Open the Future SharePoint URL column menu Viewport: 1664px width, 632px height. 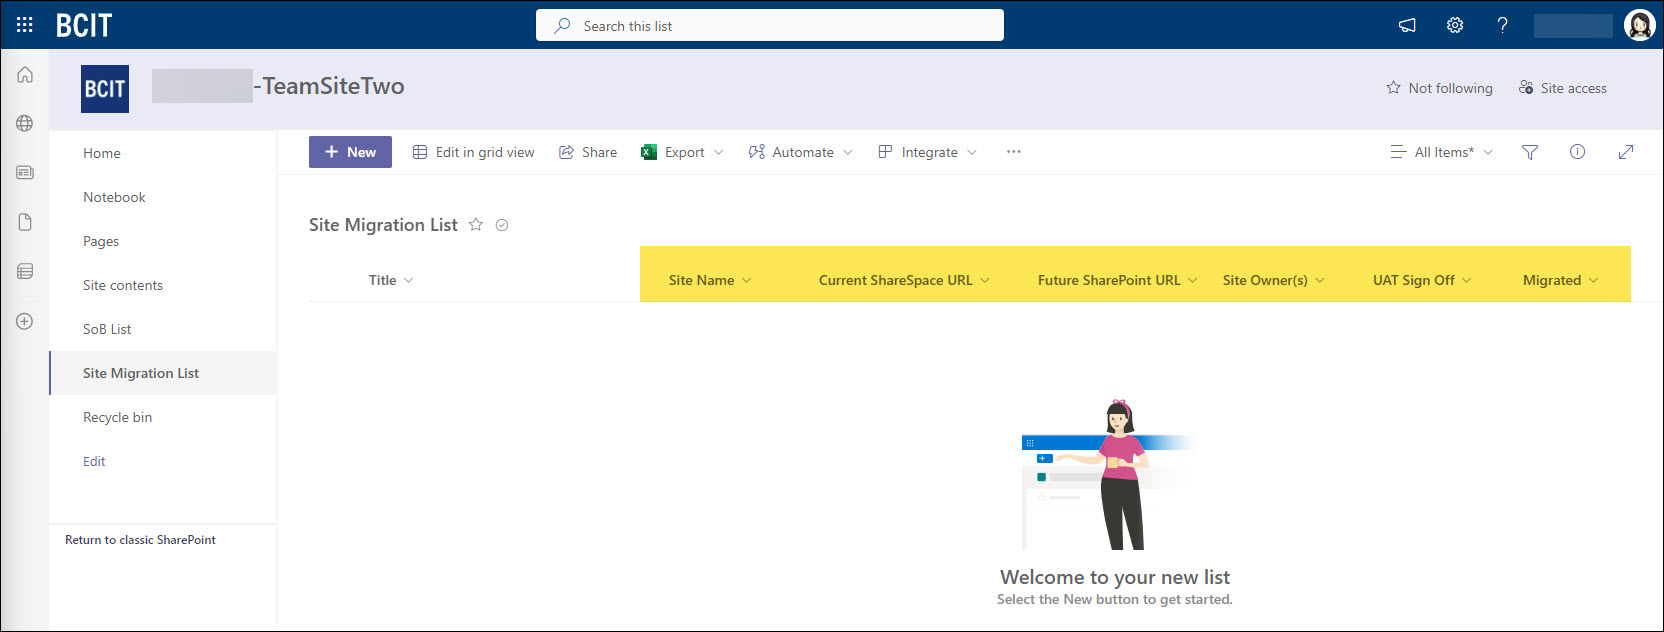coord(1117,280)
